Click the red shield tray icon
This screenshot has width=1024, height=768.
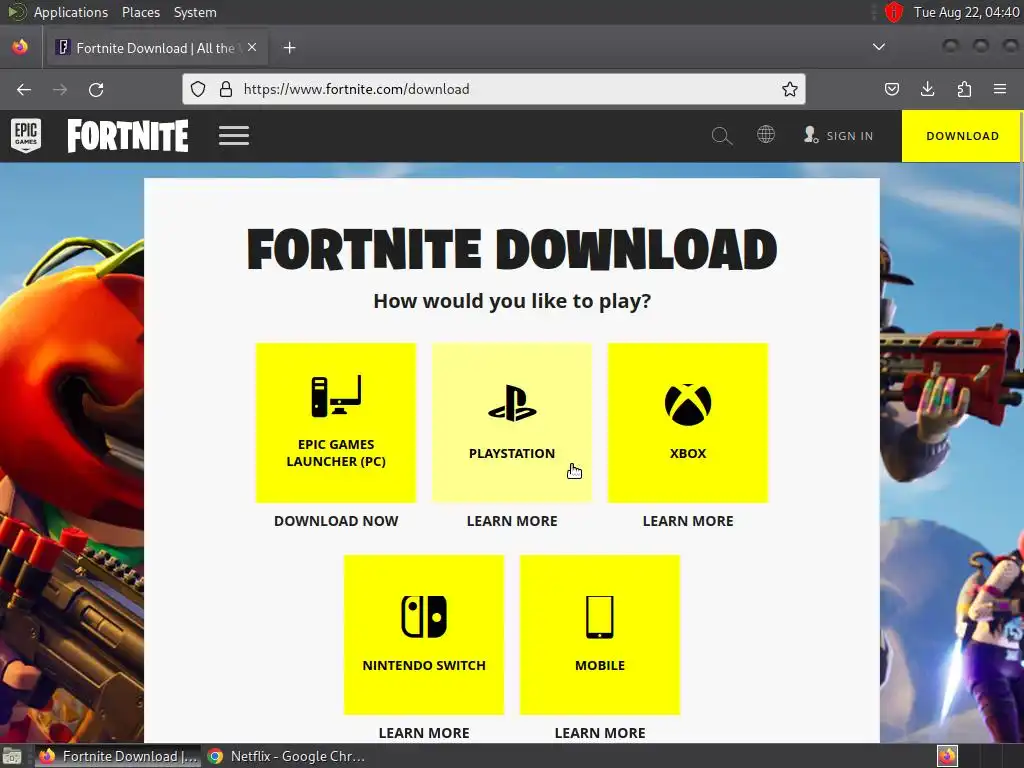point(894,12)
